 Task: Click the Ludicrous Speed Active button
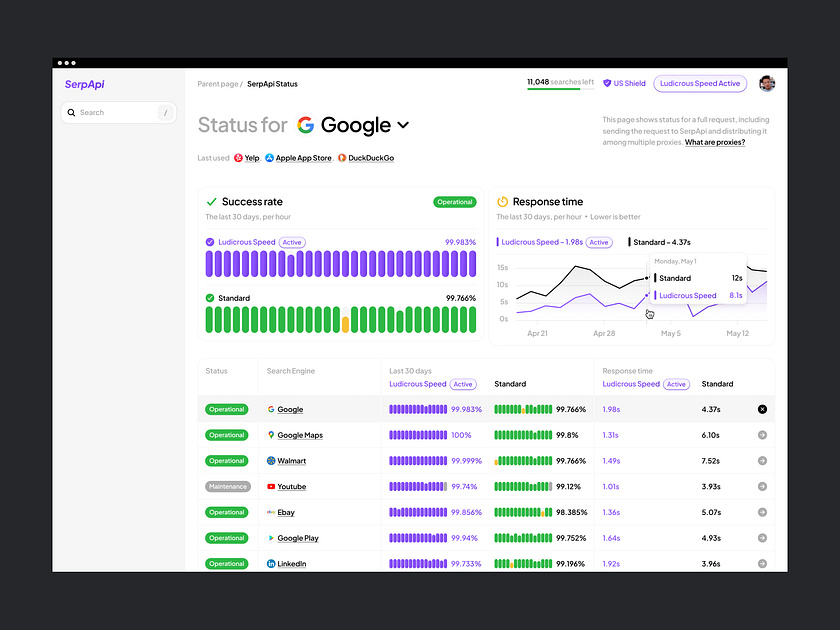700,84
